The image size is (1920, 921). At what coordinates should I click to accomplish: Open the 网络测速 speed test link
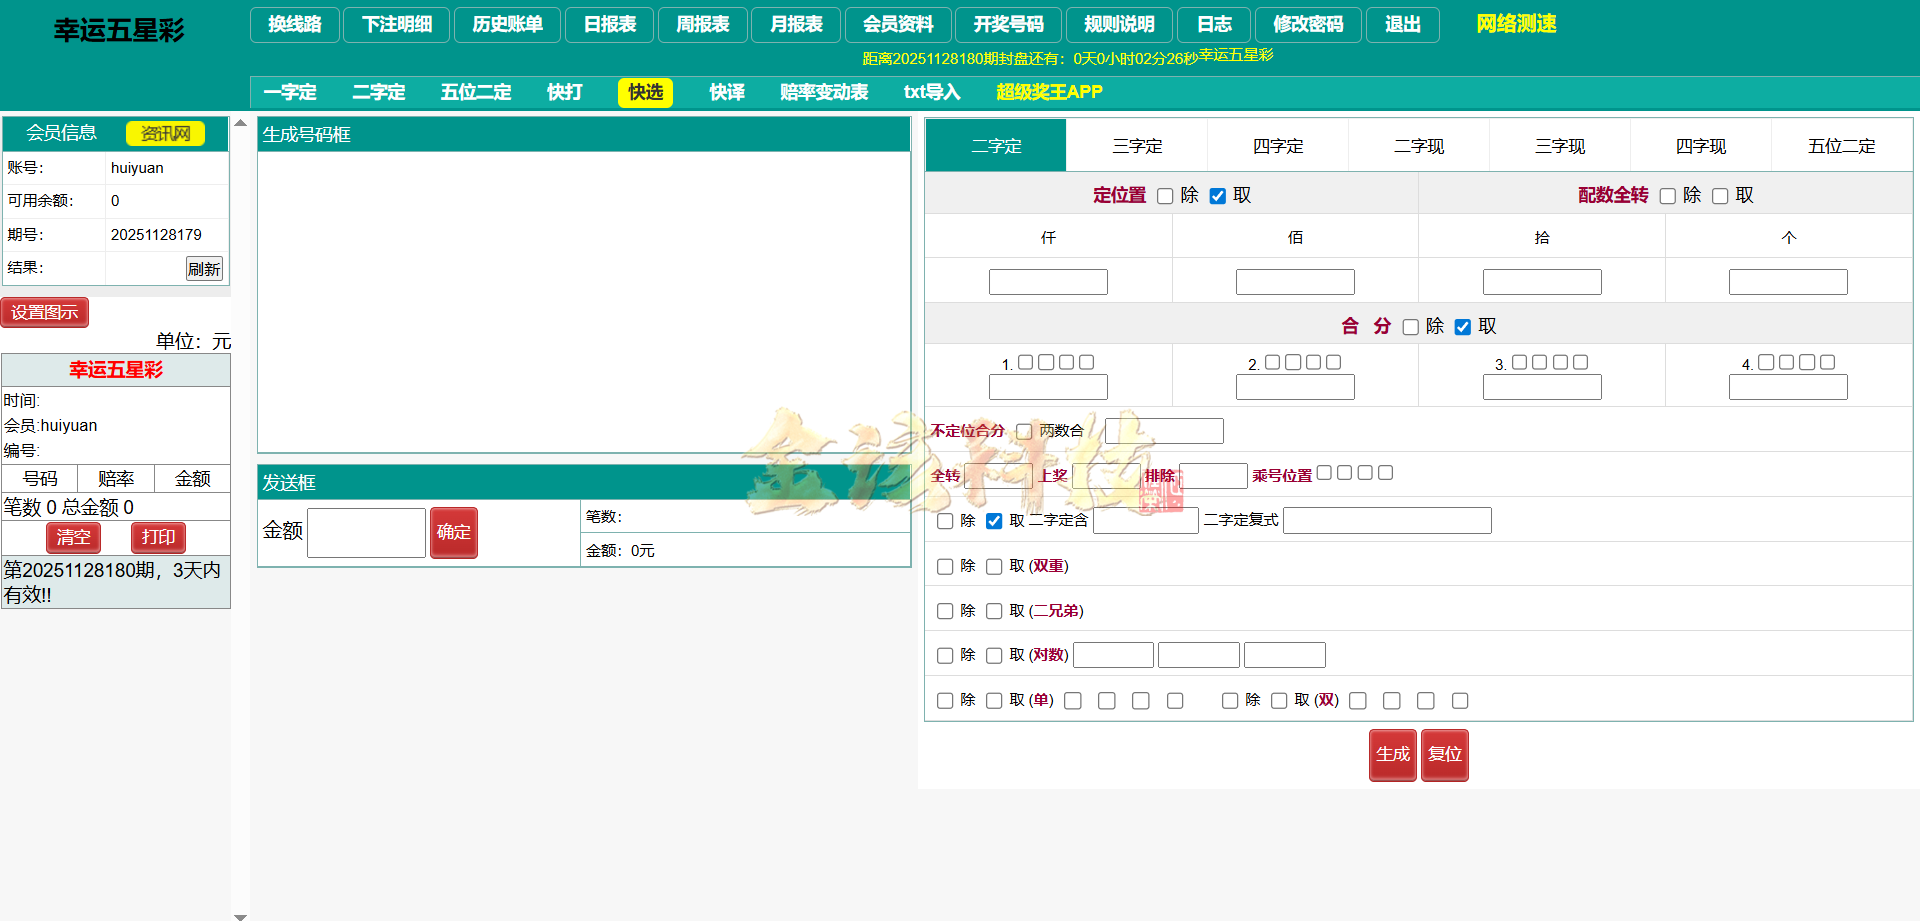pyautogui.click(x=1515, y=24)
